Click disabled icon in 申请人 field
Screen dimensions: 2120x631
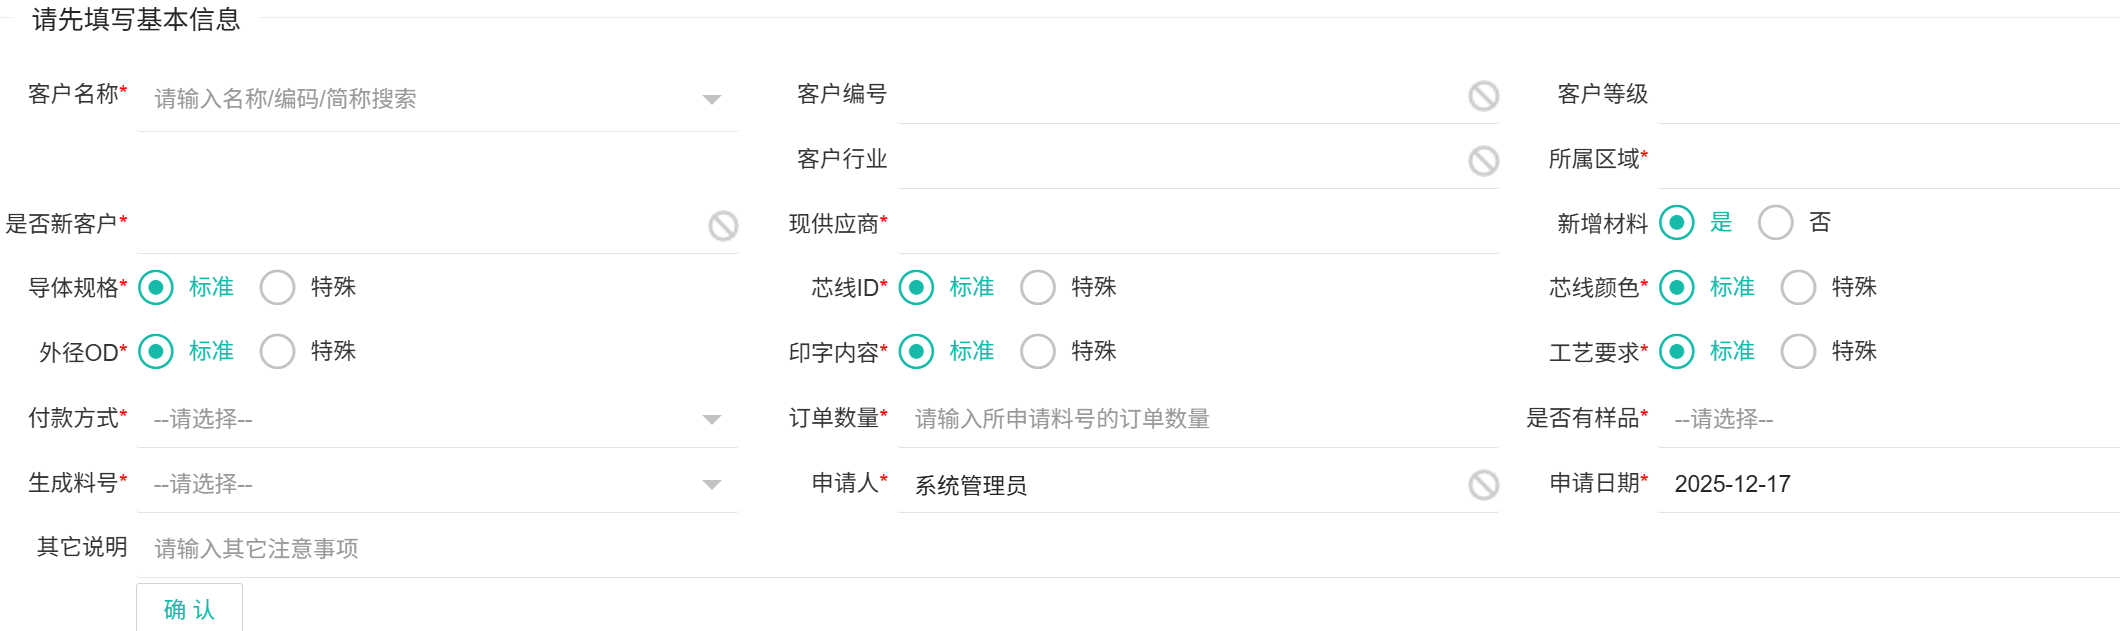[1483, 485]
